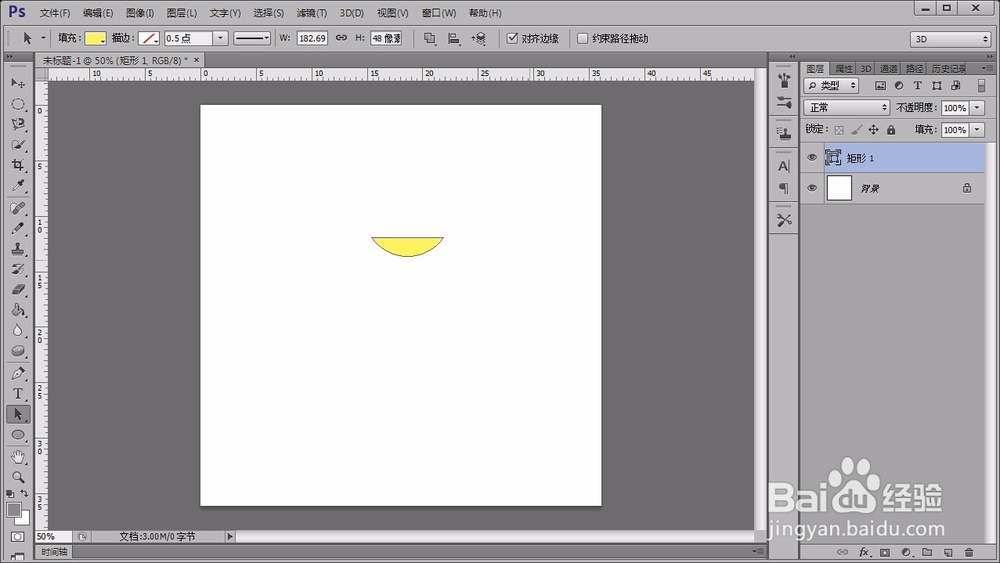Select the Hand tool
The height and width of the screenshot is (563, 1000).
tap(18, 457)
